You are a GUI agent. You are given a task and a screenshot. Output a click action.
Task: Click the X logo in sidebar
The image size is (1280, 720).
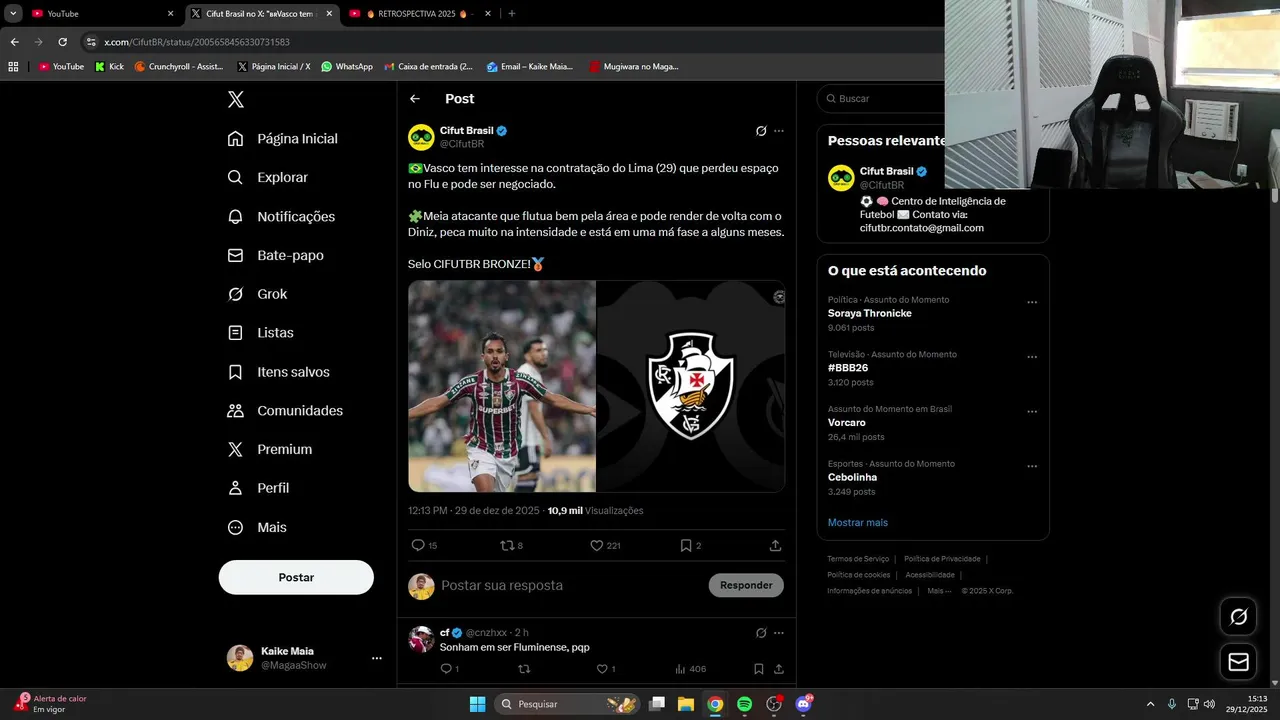236,99
